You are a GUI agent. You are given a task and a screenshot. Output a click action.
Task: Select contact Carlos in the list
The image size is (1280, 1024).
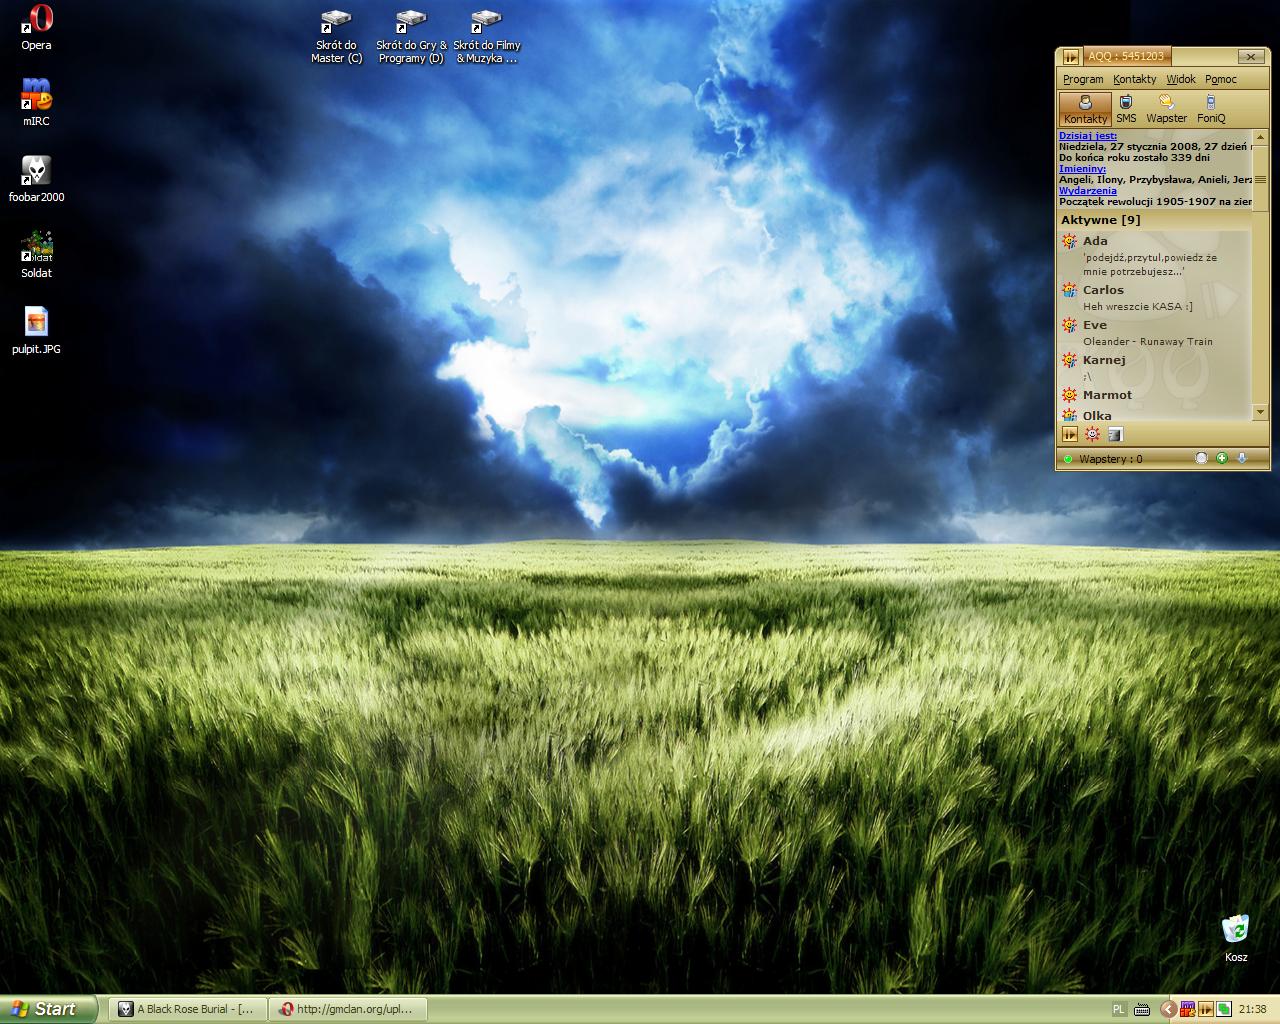pyautogui.click(x=1103, y=290)
